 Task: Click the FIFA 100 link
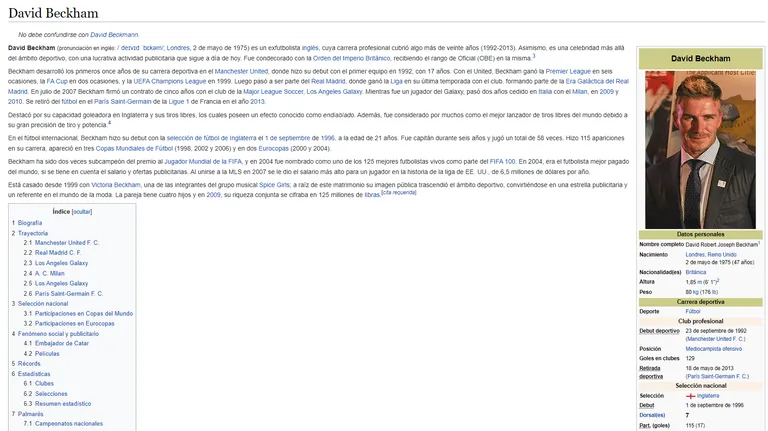502,162
